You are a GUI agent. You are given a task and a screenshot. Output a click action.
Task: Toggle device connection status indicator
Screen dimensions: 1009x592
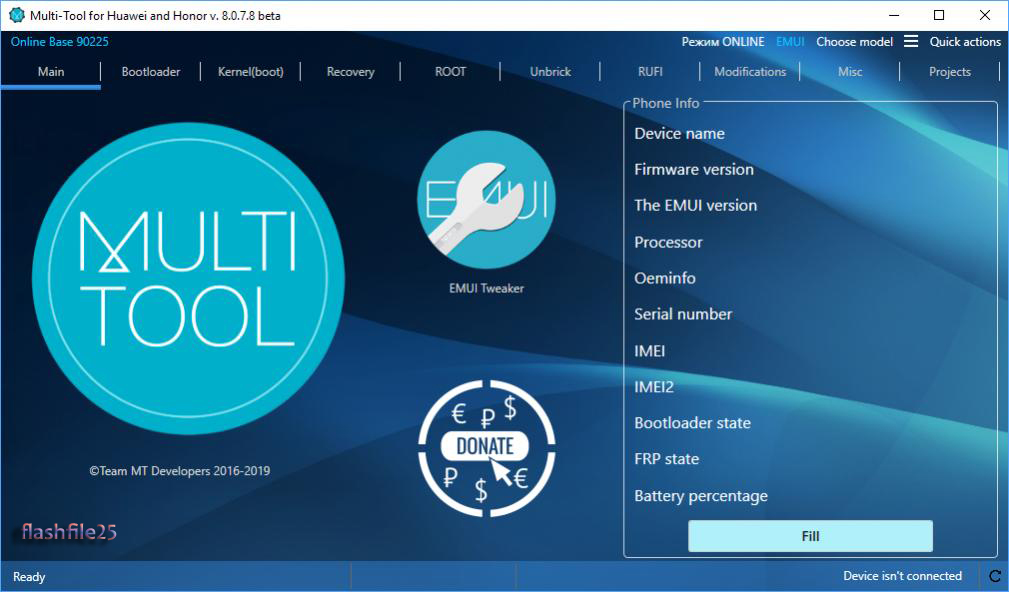pos(903,575)
